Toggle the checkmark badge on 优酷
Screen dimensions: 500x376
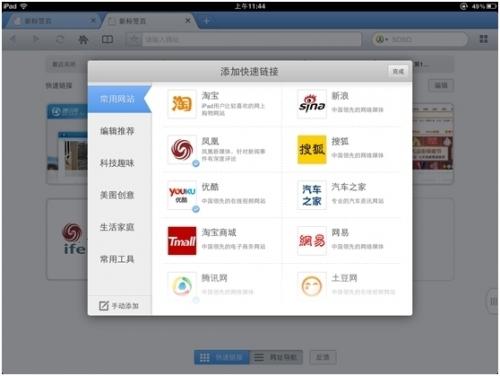coord(196,209)
